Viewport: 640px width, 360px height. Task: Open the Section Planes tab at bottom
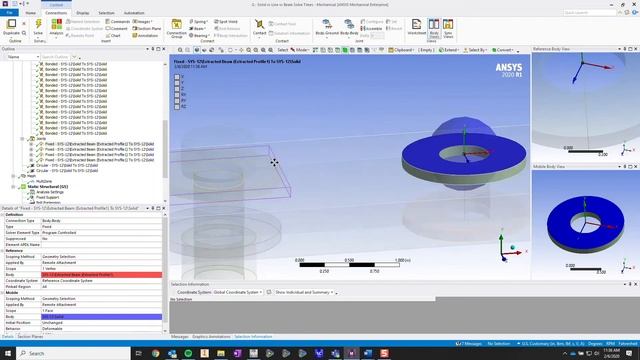[30, 337]
